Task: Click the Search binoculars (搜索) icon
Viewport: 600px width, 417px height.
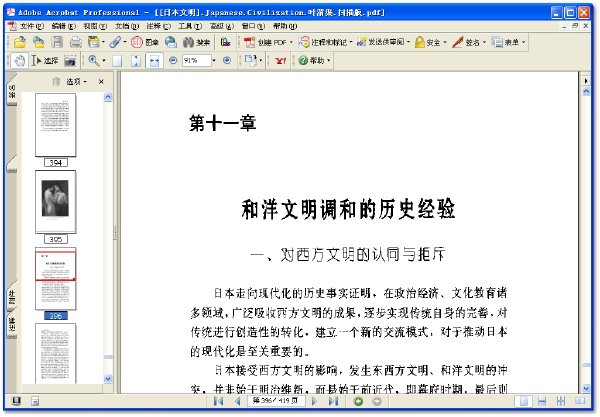Action: point(196,42)
